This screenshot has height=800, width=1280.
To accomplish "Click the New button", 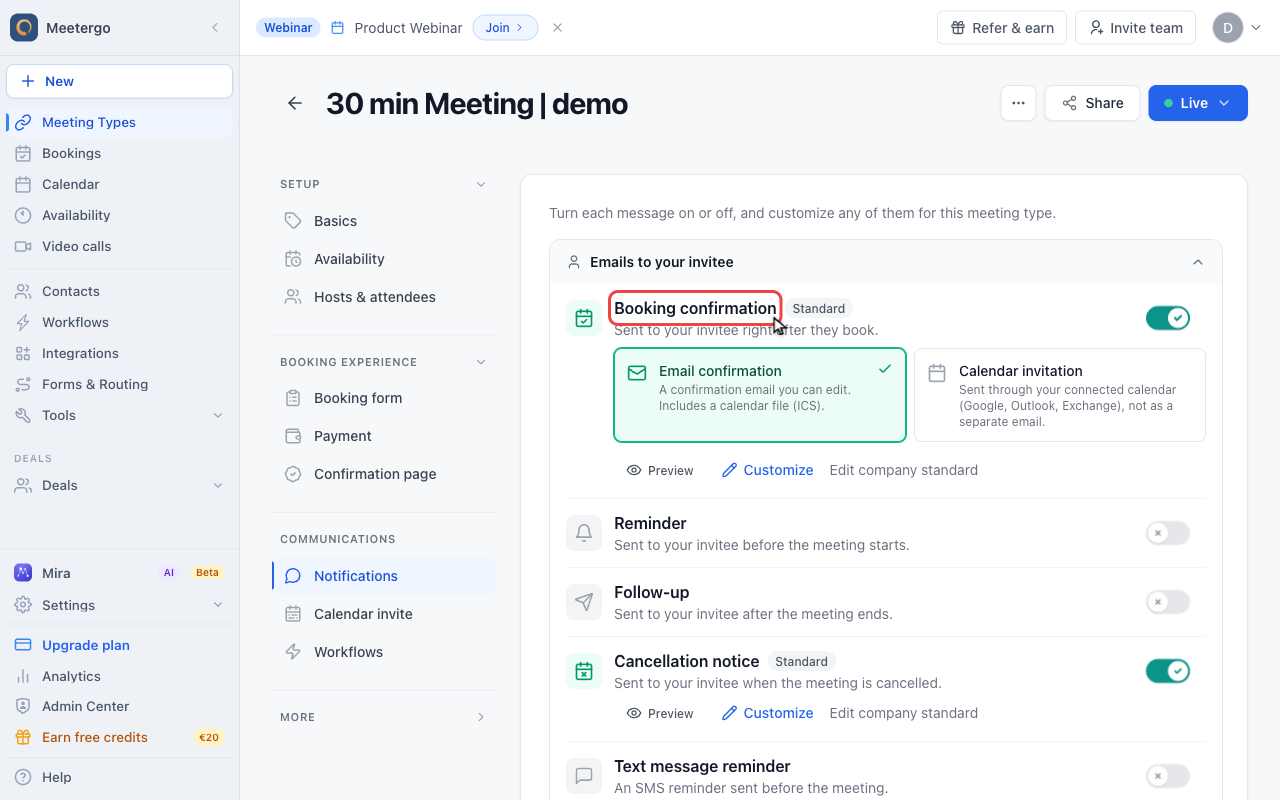I will tap(120, 81).
